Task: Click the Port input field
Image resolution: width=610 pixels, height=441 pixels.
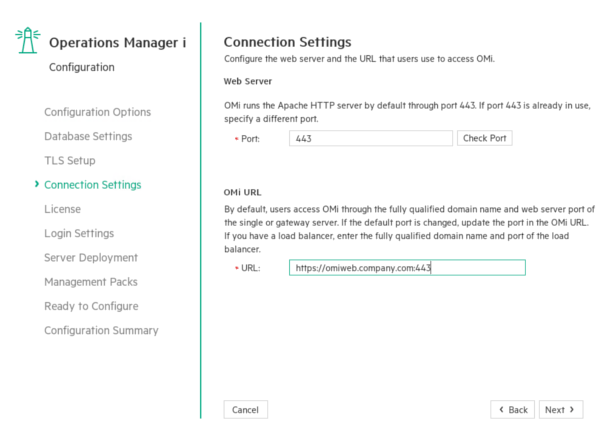Action: (x=371, y=138)
